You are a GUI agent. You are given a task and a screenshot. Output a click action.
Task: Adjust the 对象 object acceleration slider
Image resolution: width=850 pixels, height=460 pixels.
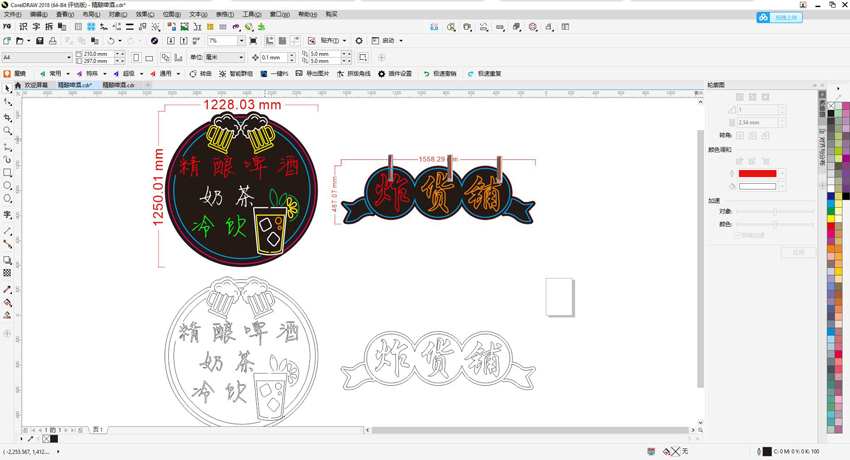(775, 211)
